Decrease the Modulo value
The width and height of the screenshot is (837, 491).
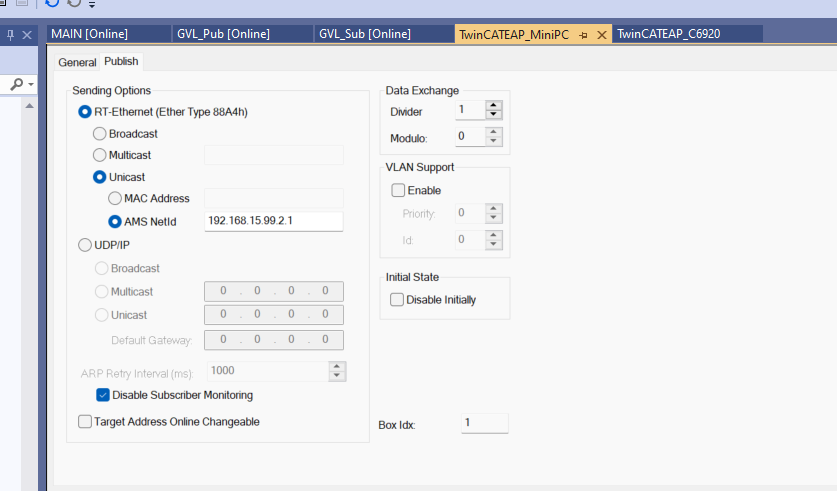click(494, 141)
